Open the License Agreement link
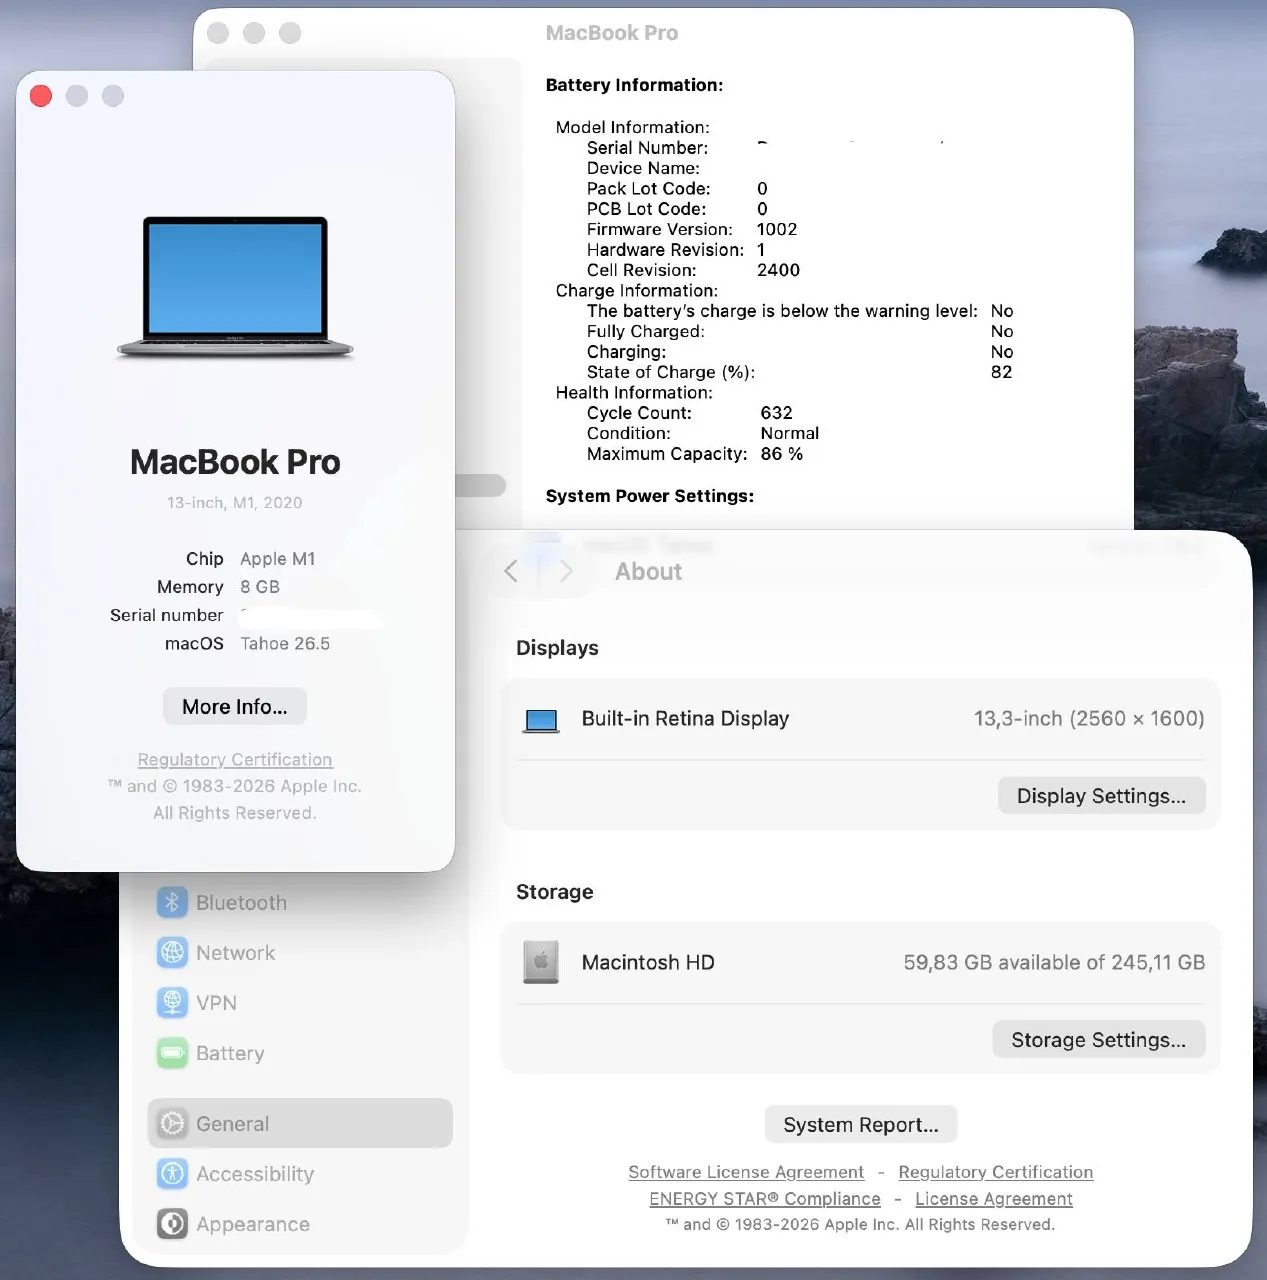 (994, 1199)
